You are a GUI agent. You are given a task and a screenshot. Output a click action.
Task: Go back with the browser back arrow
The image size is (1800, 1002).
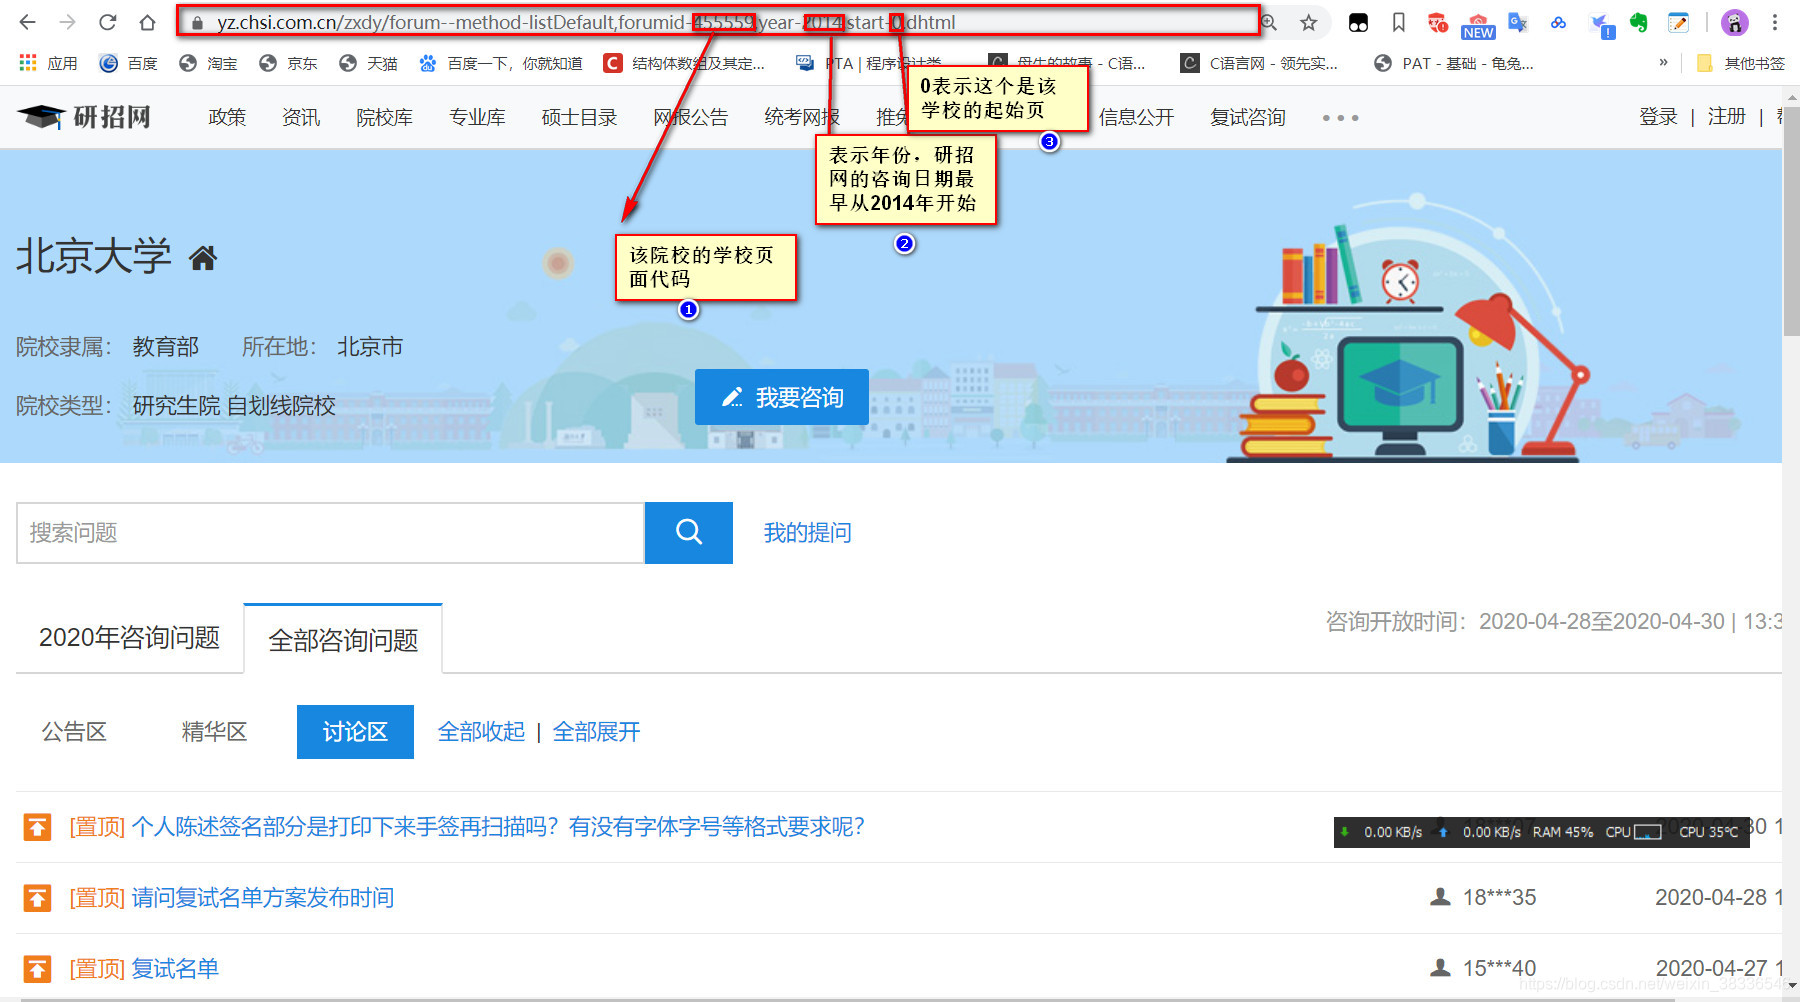27,22
